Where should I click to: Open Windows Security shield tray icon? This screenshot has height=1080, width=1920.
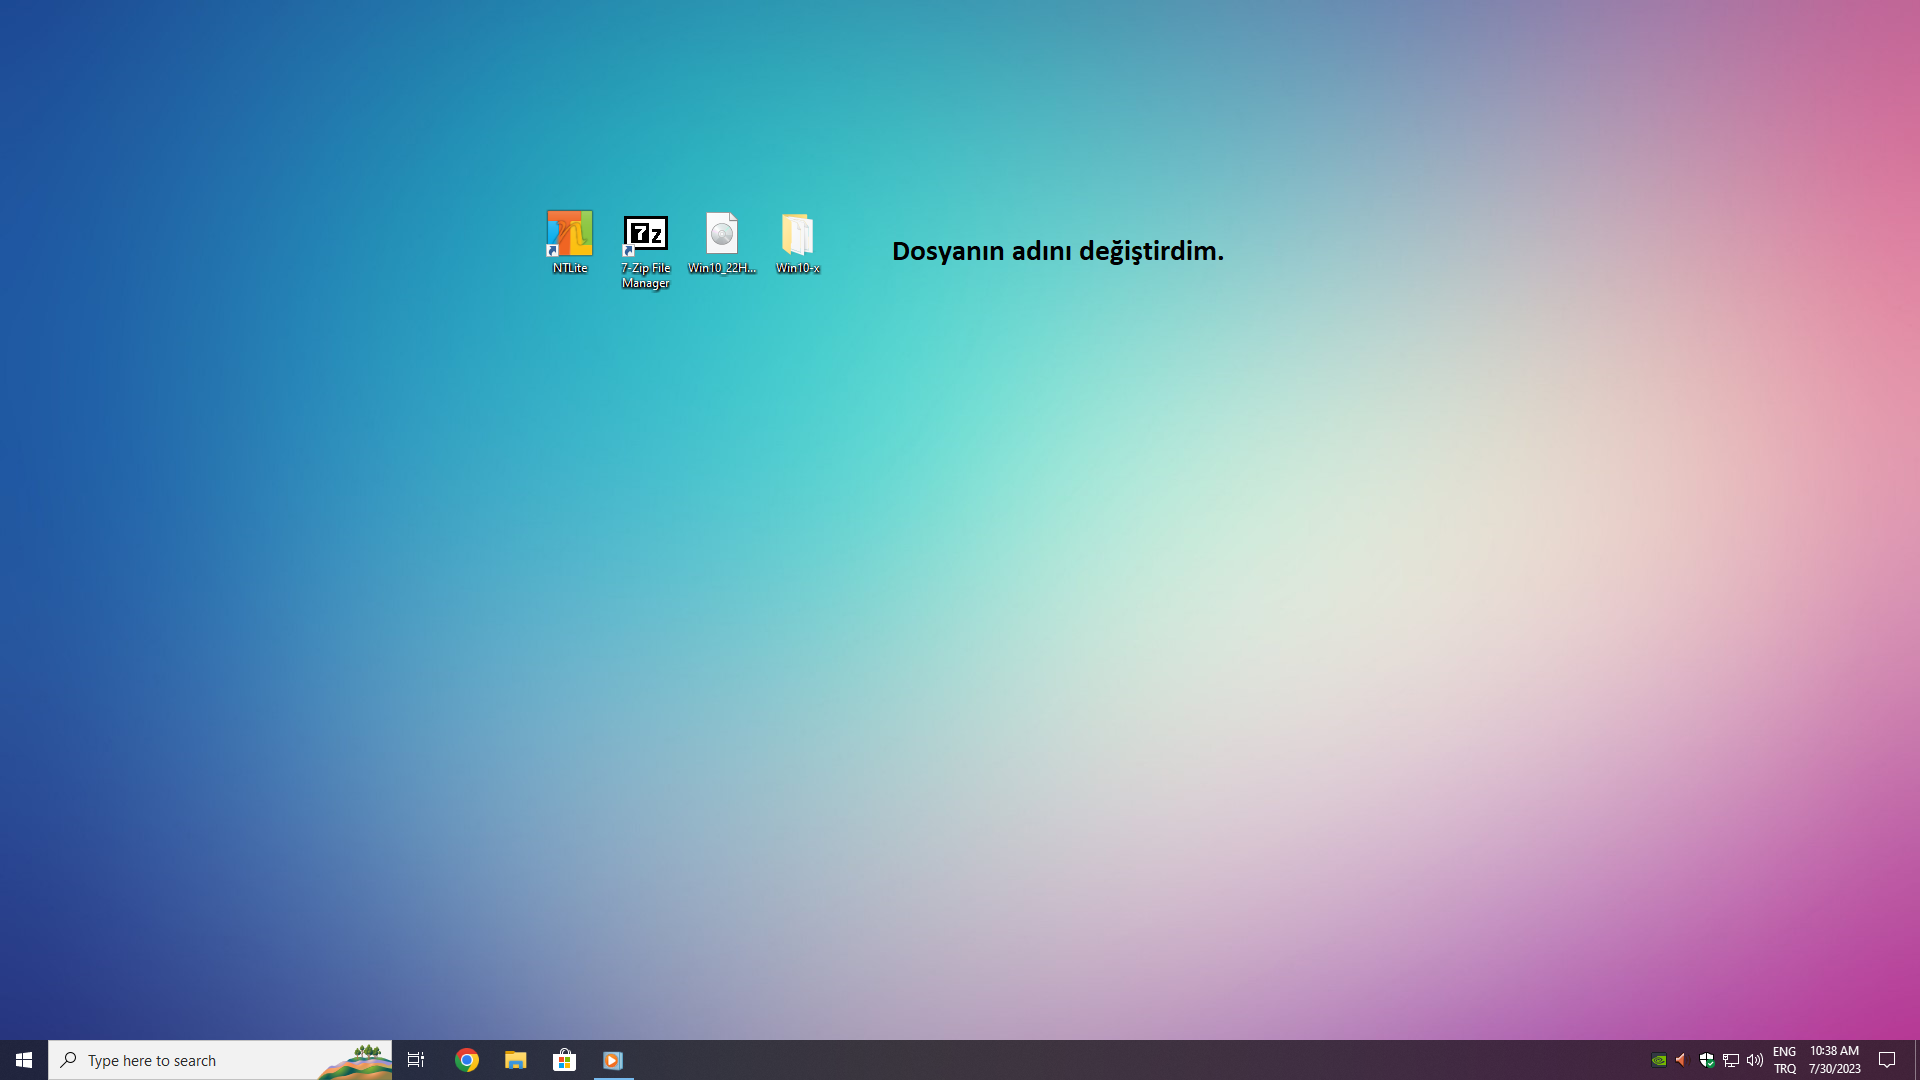pyautogui.click(x=1707, y=1060)
